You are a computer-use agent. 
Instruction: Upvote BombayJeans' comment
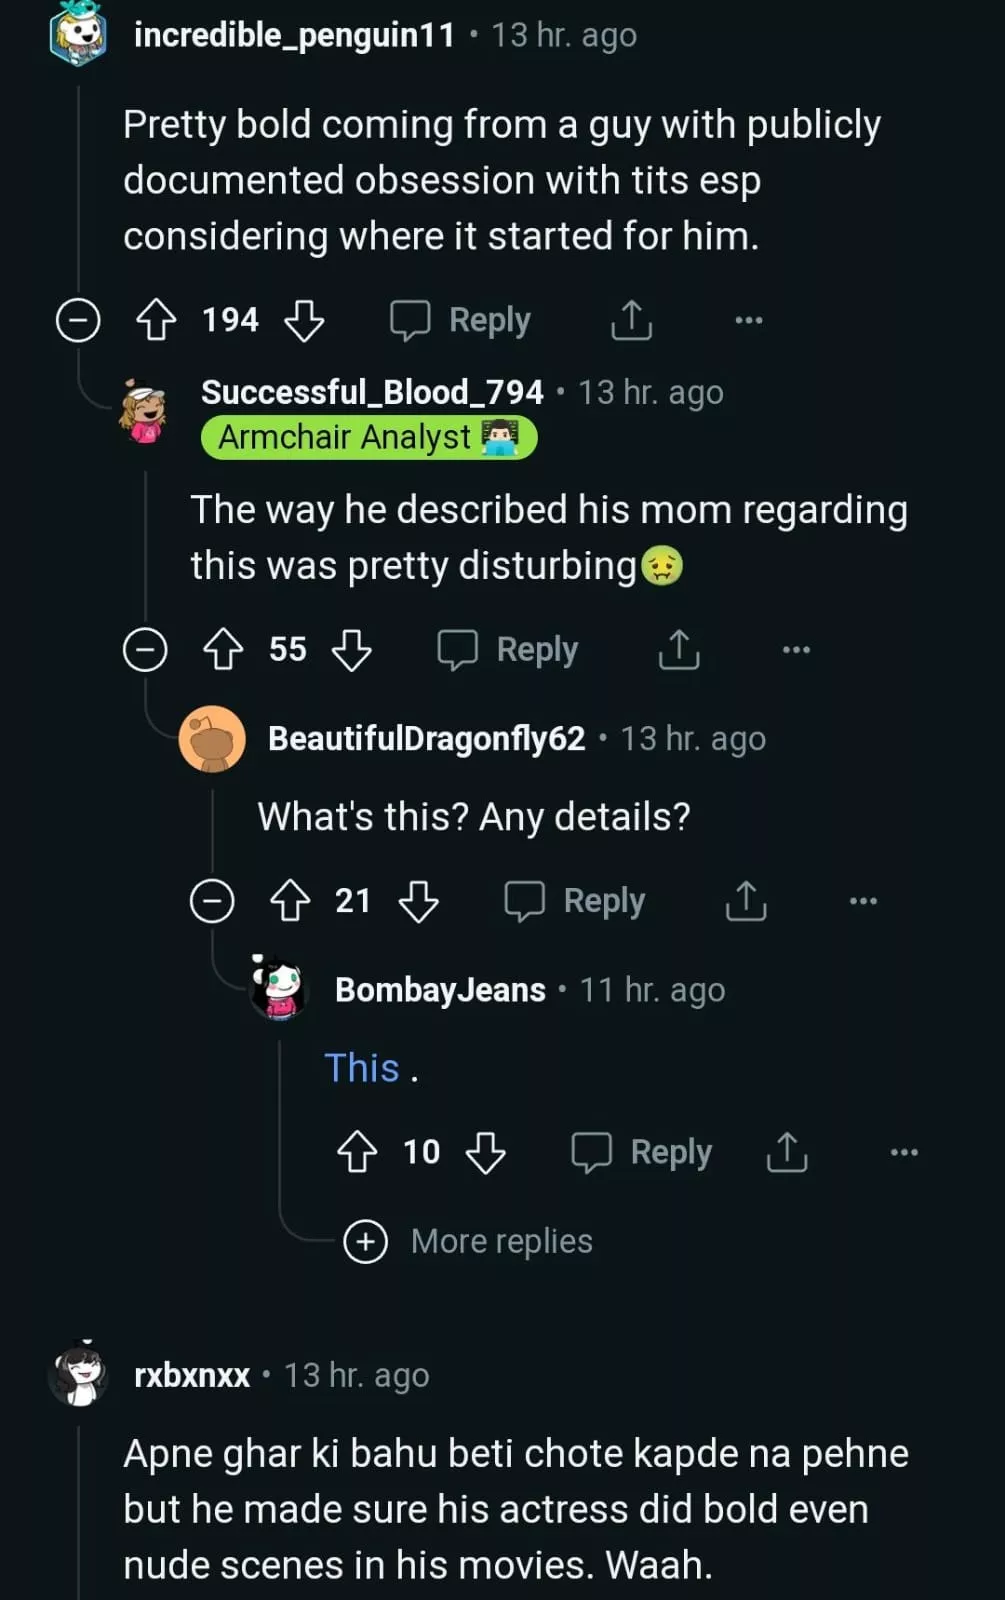(x=357, y=1152)
